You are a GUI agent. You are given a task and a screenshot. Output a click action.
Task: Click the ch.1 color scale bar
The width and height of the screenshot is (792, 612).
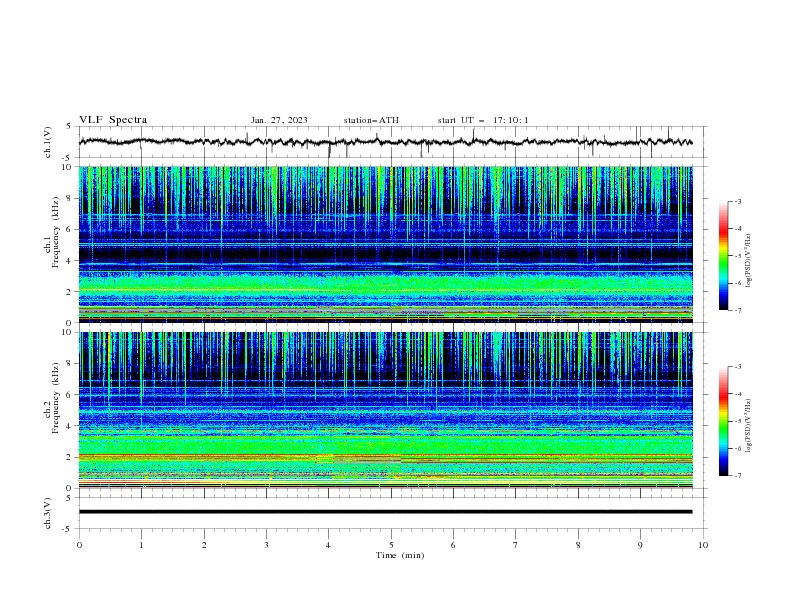723,256
